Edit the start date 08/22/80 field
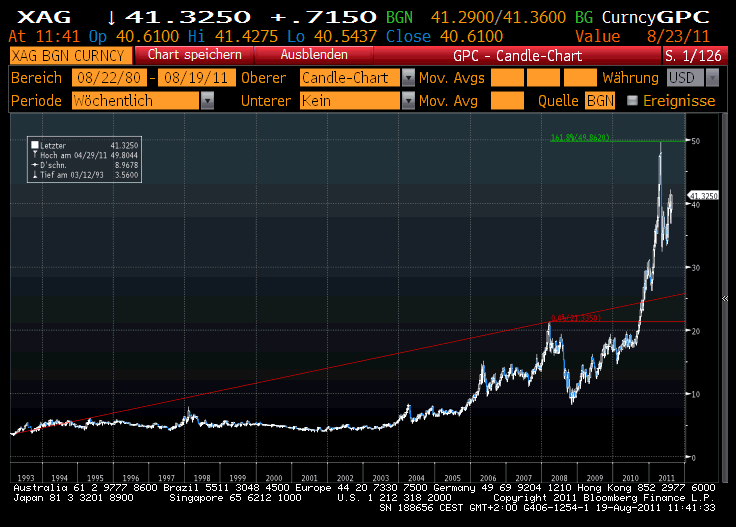 click(109, 78)
